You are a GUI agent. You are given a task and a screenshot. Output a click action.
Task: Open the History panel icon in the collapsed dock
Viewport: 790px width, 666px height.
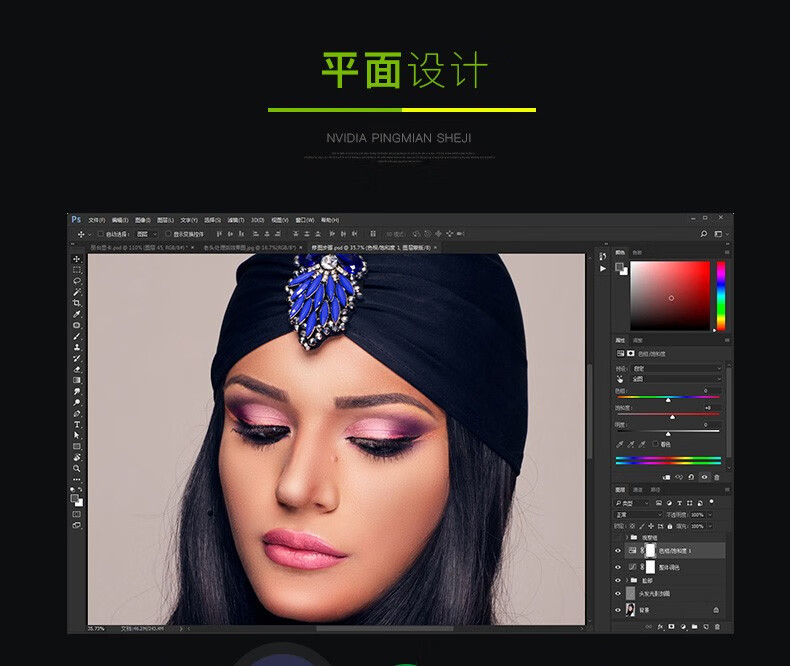tap(603, 256)
